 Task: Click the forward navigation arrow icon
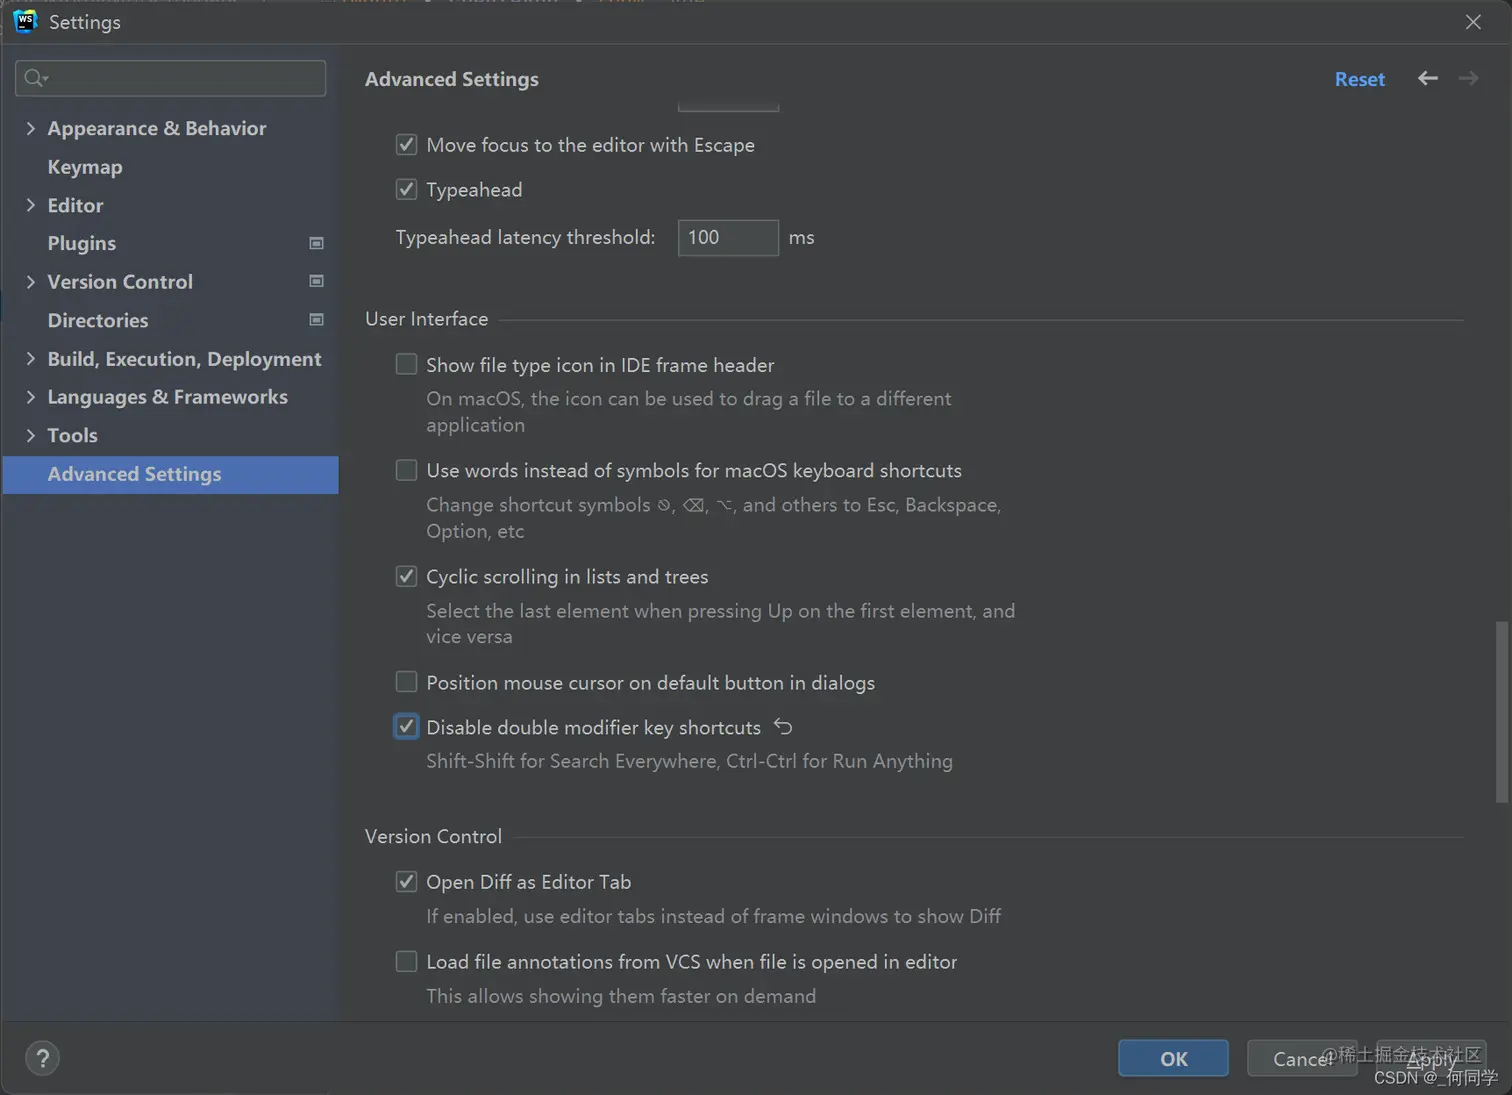point(1468,78)
